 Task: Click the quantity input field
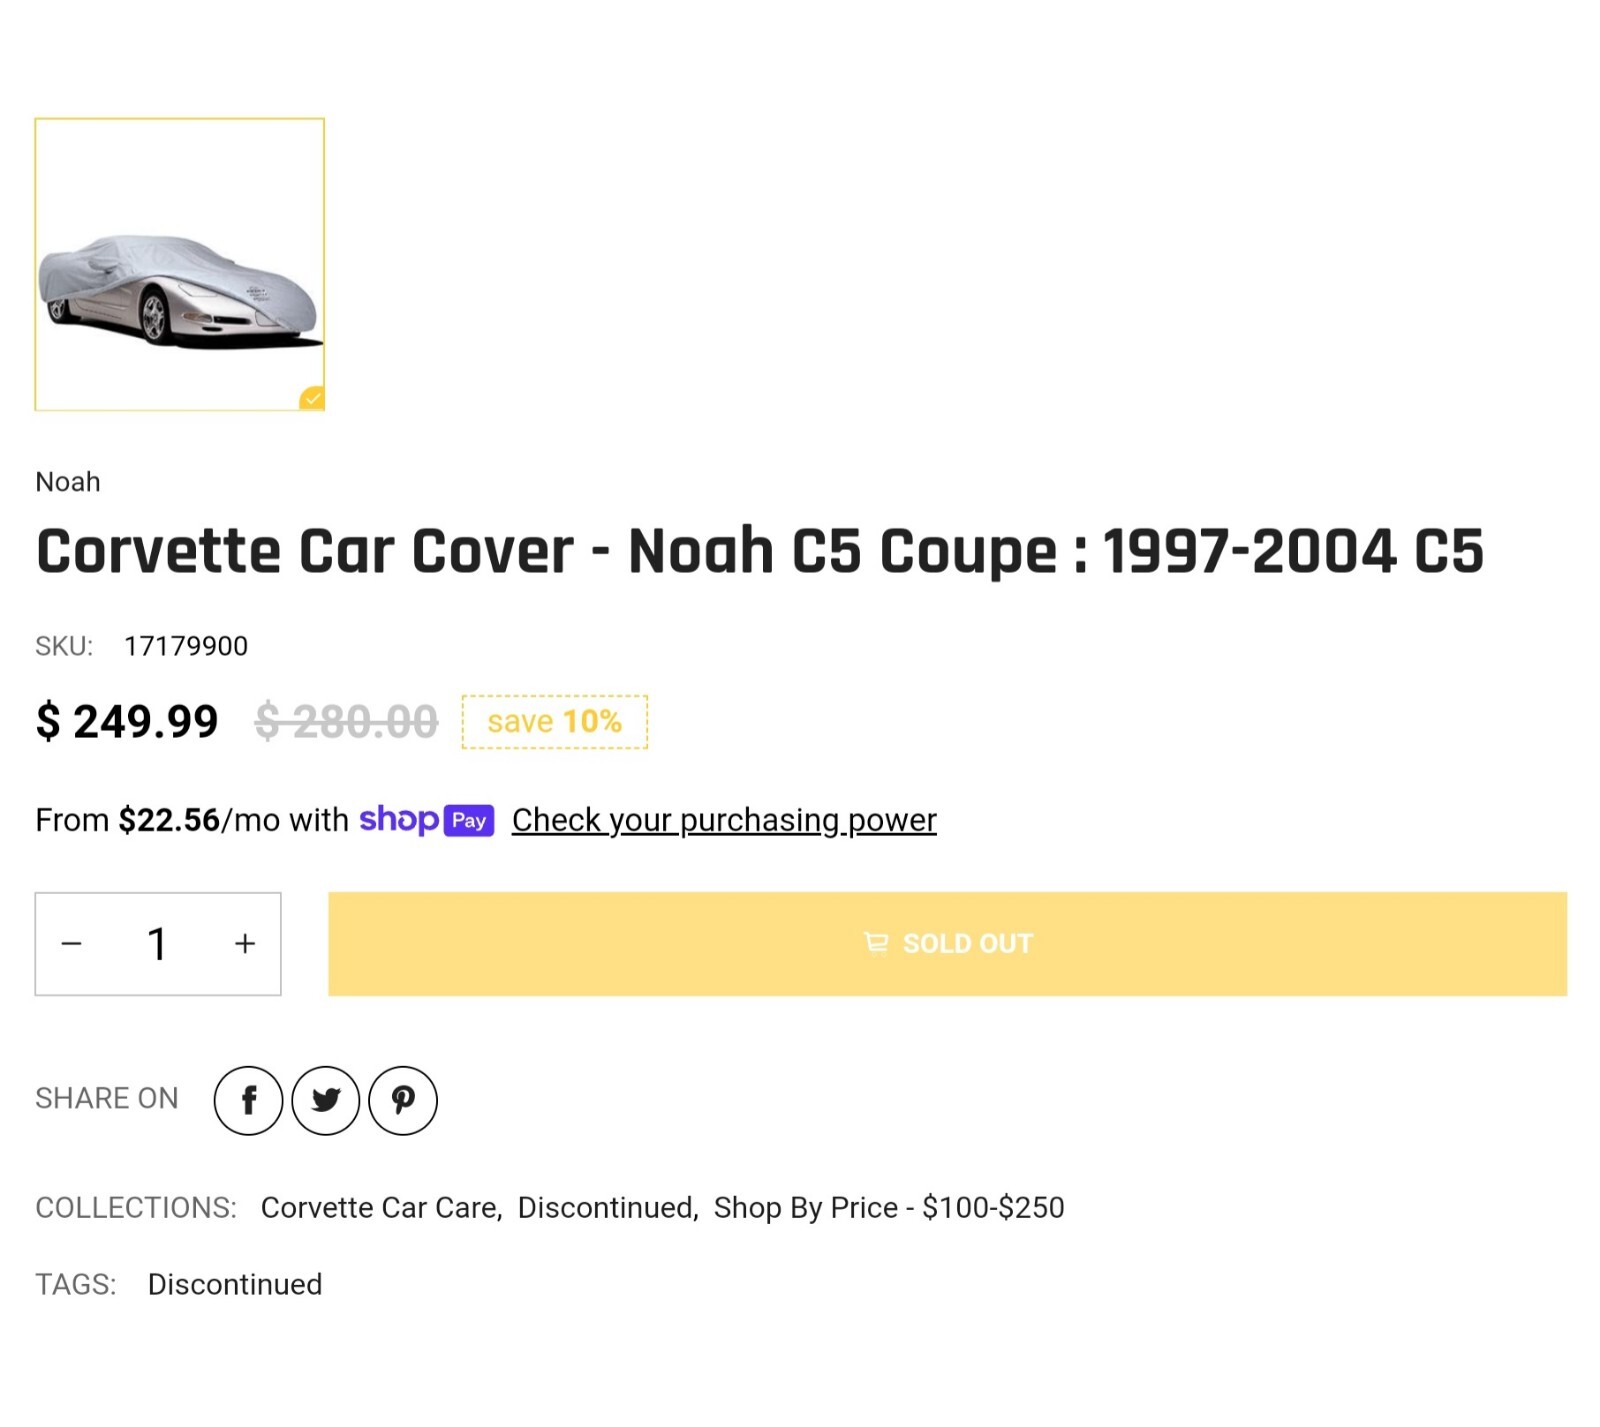(x=157, y=943)
